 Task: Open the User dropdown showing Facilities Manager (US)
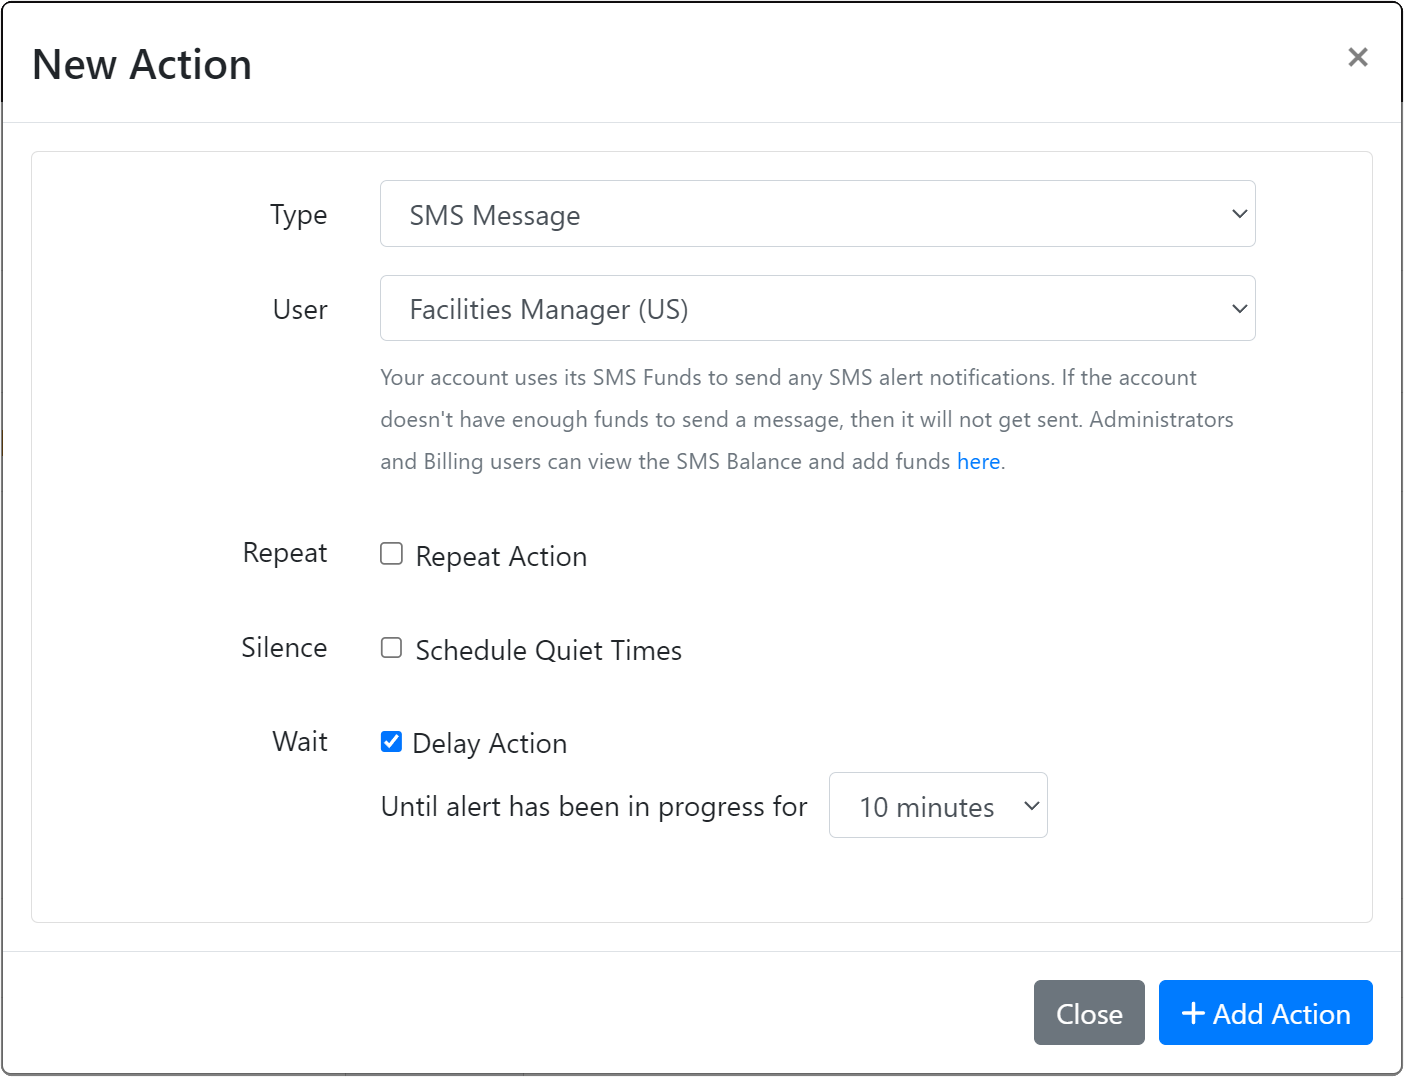pos(800,309)
